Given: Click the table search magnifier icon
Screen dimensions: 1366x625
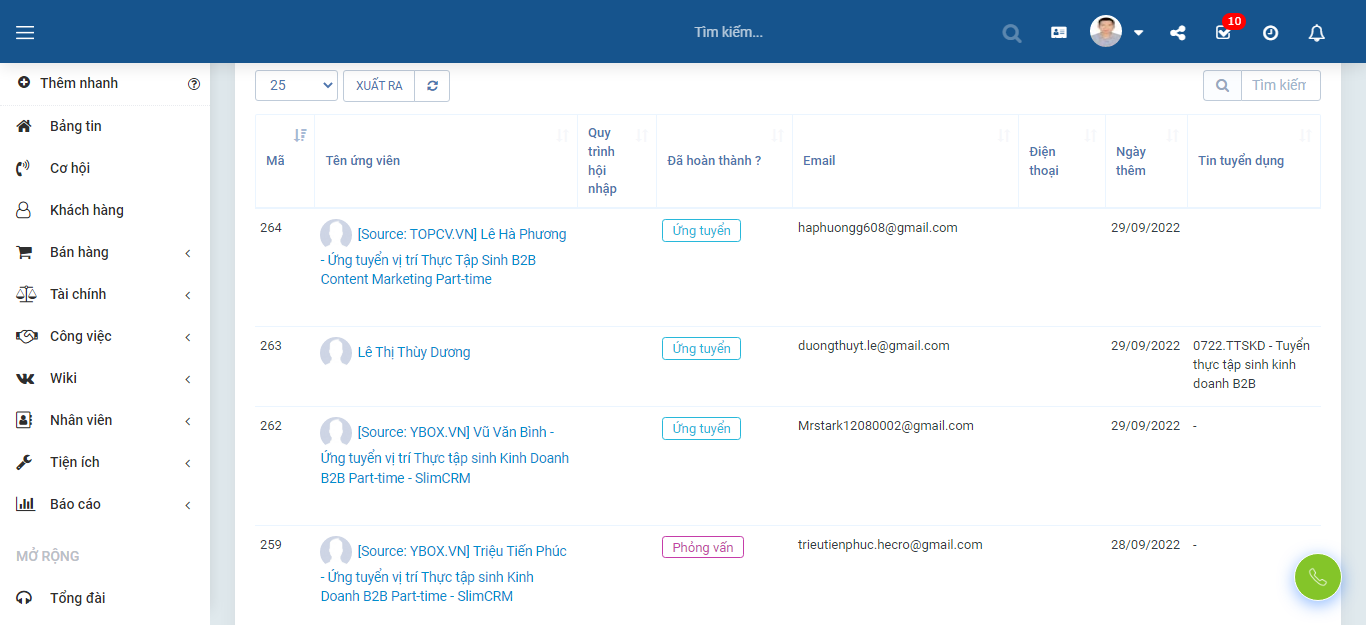Looking at the screenshot, I should [x=1222, y=85].
